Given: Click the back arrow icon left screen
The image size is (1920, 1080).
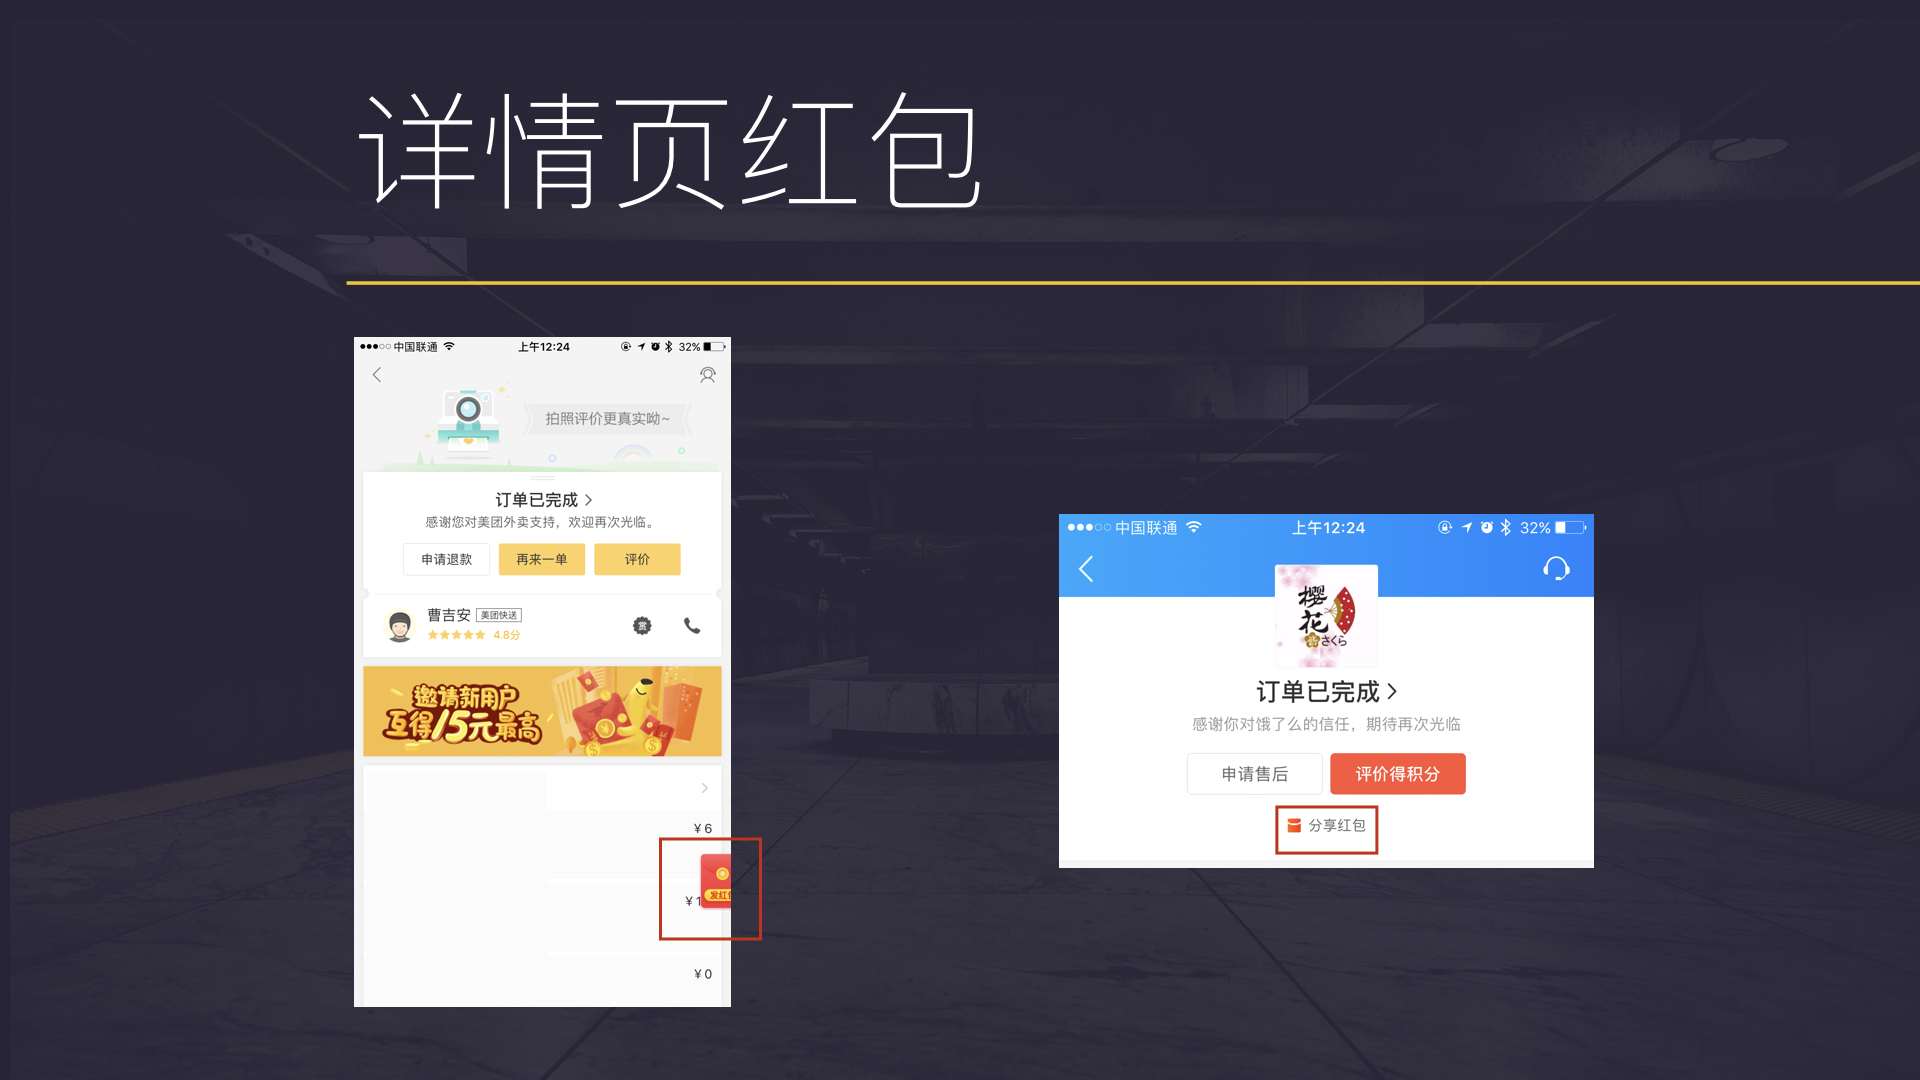Looking at the screenshot, I should (x=378, y=375).
